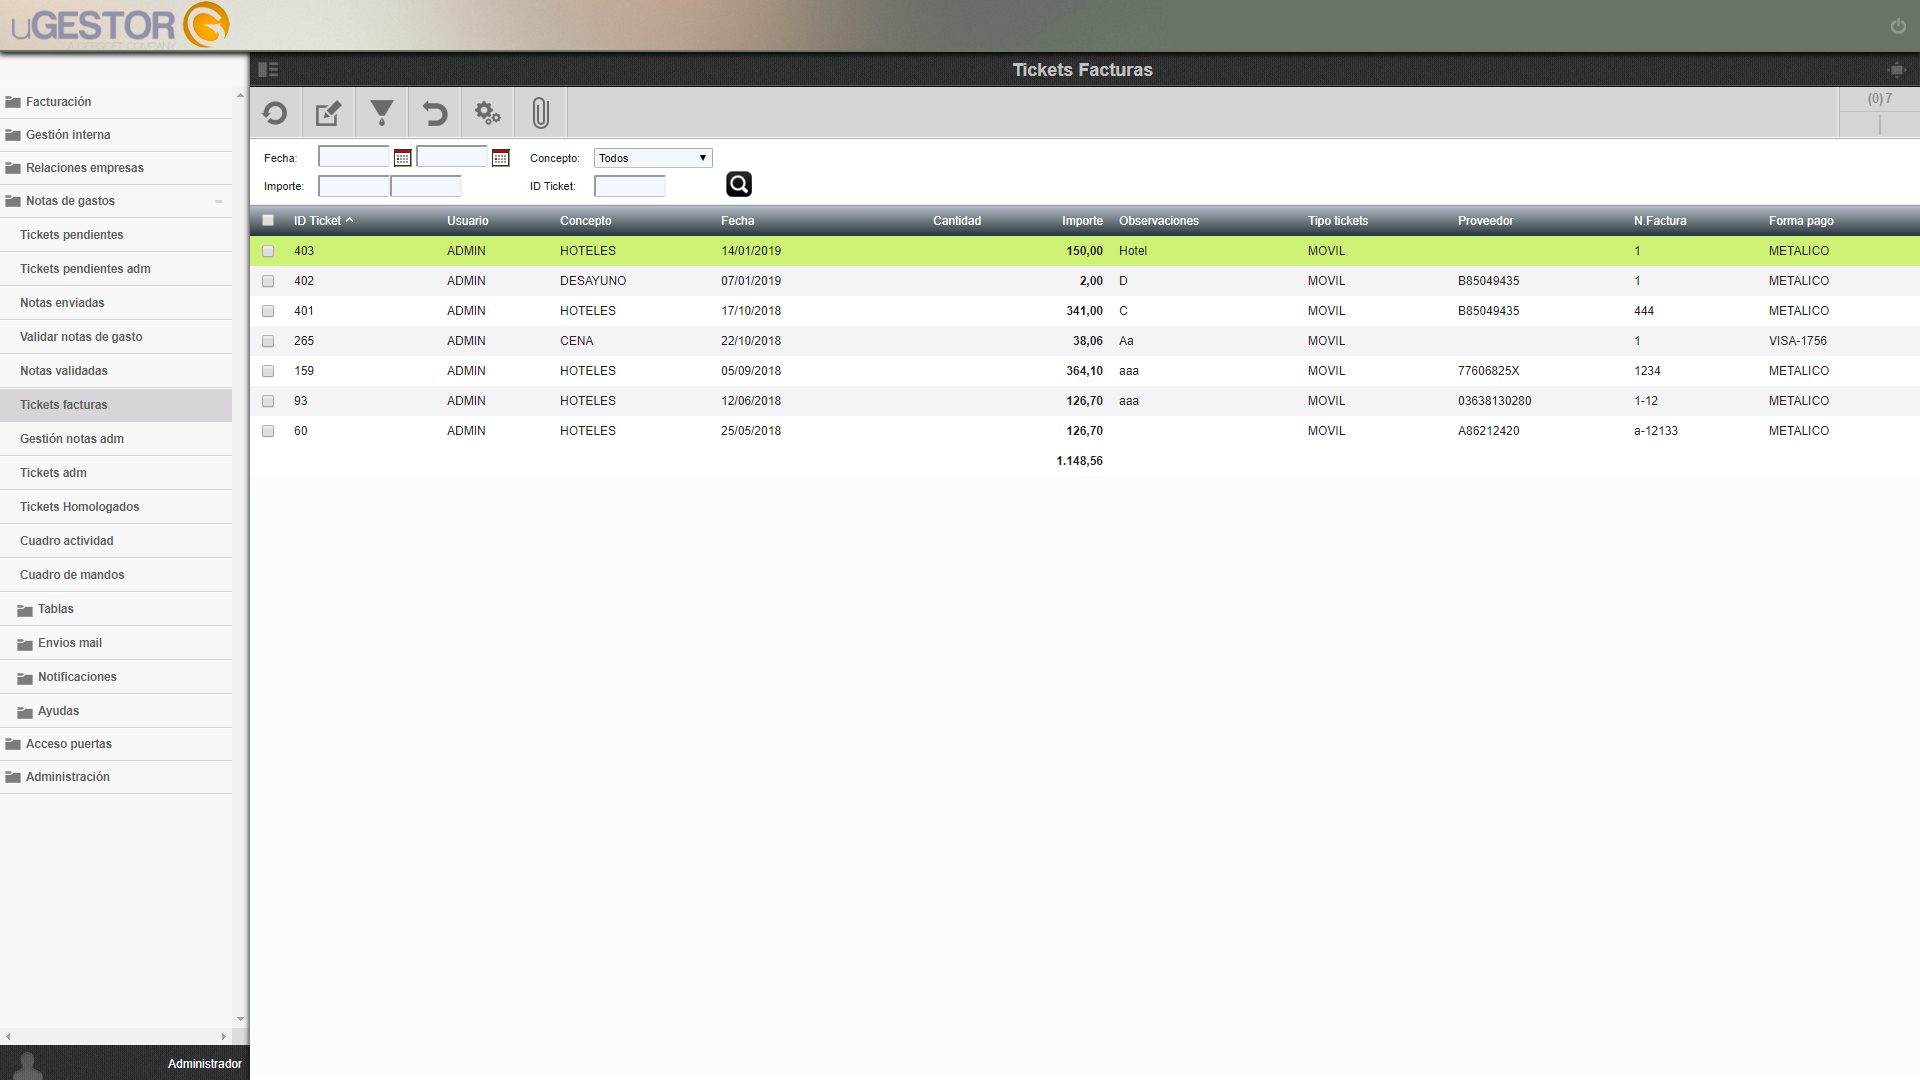Sort by the Forma pago column header
Viewport: 1920px width, 1080px height.
coord(1801,221)
